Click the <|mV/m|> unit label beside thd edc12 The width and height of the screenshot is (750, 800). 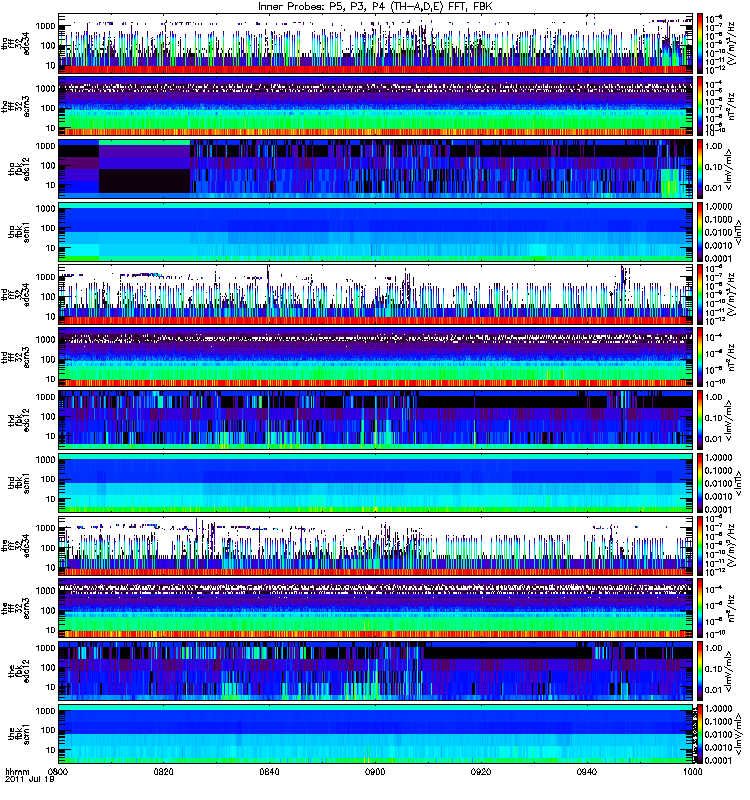coord(728,420)
